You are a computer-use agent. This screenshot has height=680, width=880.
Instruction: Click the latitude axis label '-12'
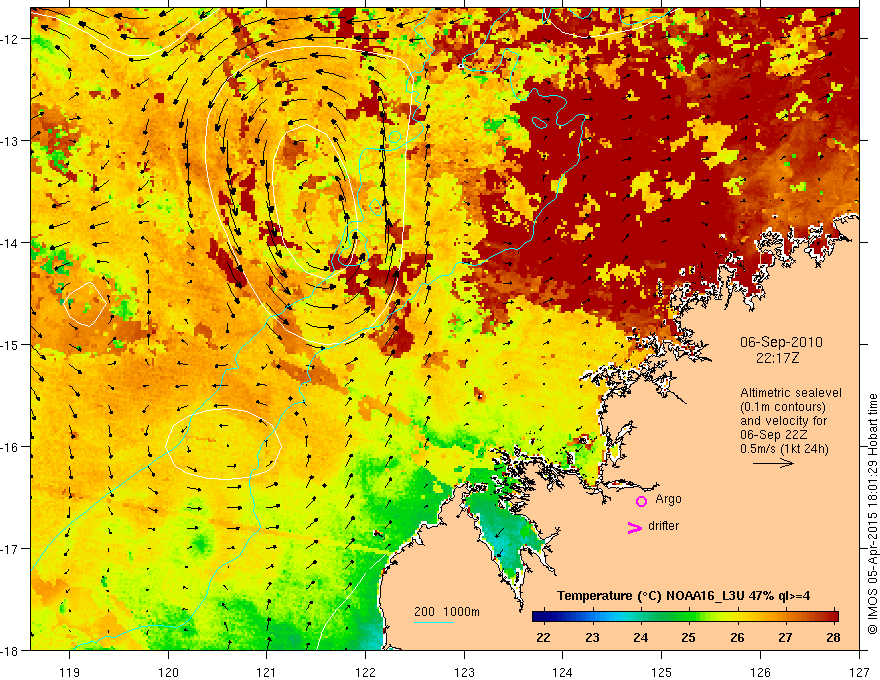point(10,39)
